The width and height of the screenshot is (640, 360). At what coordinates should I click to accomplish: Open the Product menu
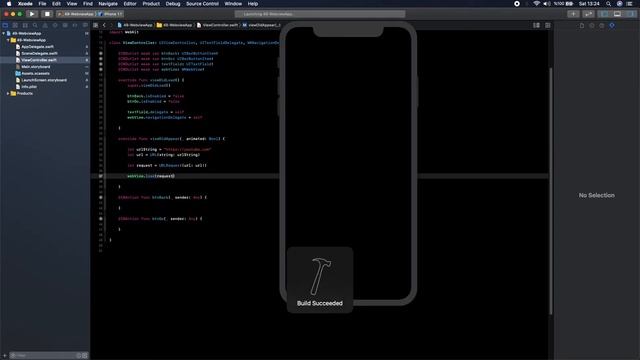pos(151,4)
